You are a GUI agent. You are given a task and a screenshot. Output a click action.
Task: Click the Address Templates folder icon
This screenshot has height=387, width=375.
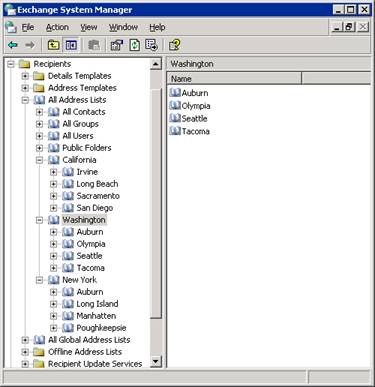coord(39,88)
